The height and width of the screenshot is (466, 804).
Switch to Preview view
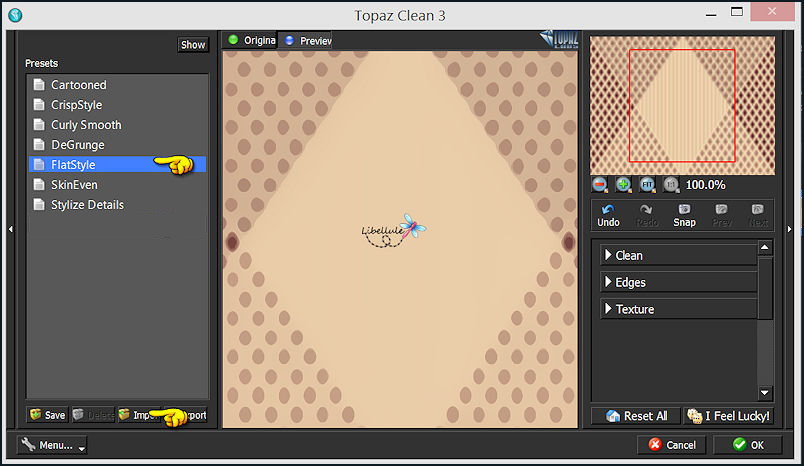(308, 40)
